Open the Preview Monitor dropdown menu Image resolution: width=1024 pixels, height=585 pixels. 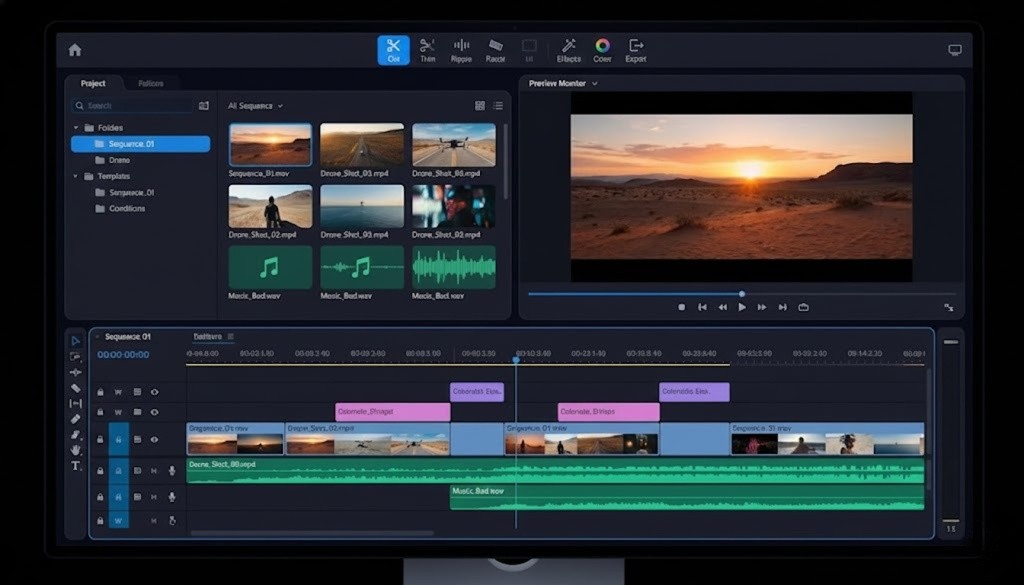pos(595,84)
